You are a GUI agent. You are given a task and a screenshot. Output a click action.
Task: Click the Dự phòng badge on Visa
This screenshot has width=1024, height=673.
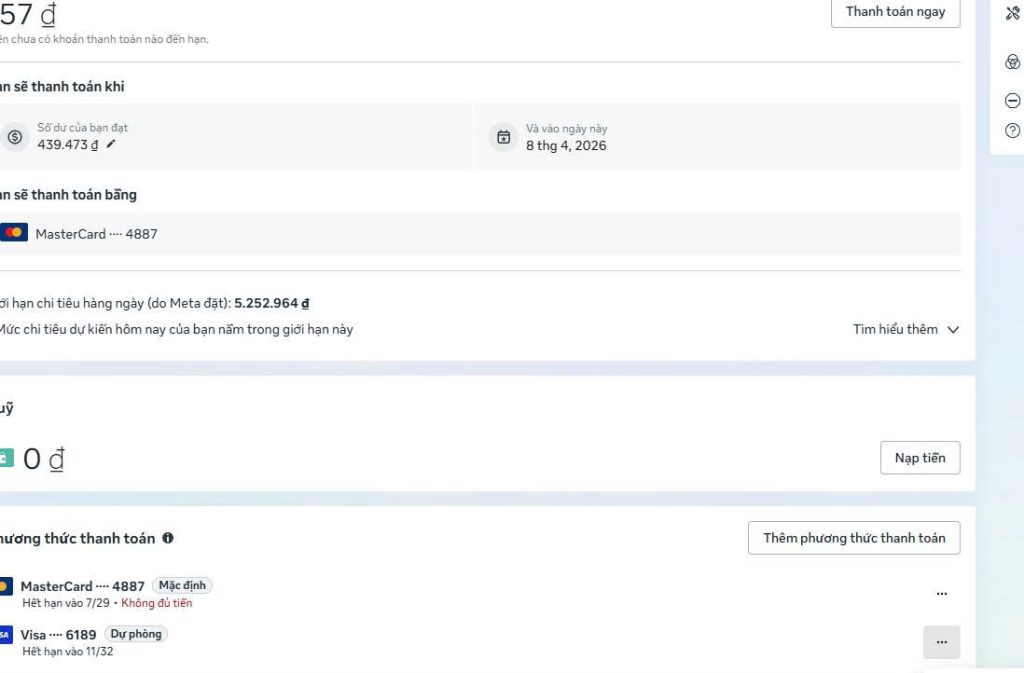[x=135, y=634]
